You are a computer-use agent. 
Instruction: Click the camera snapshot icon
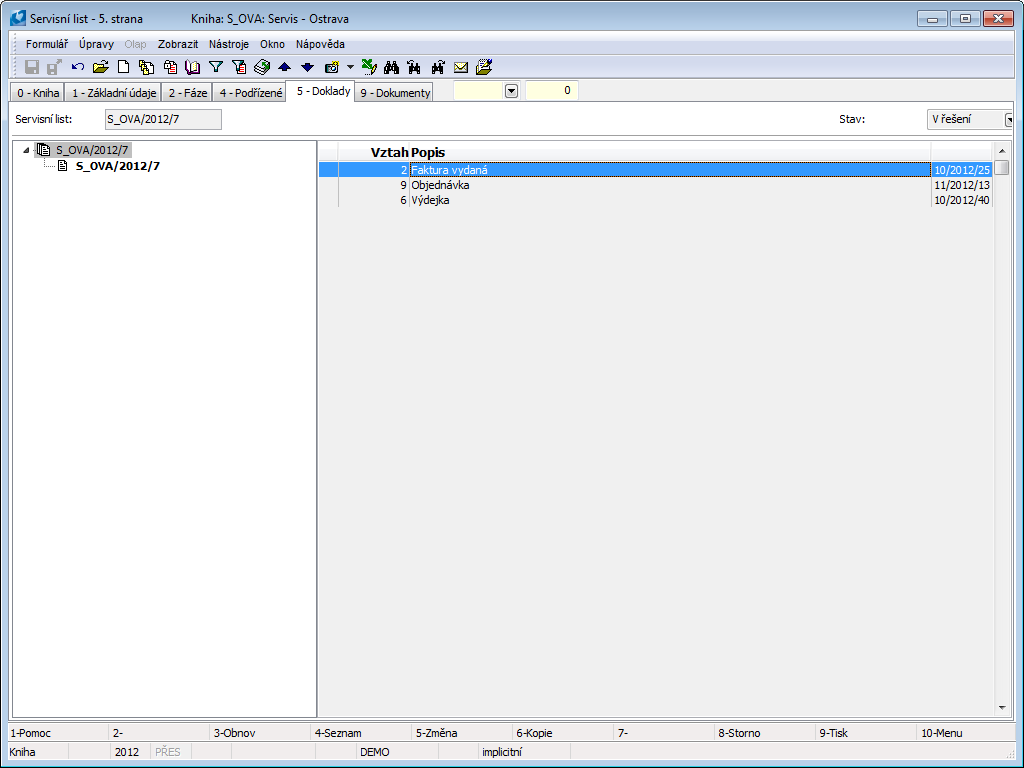click(332, 67)
